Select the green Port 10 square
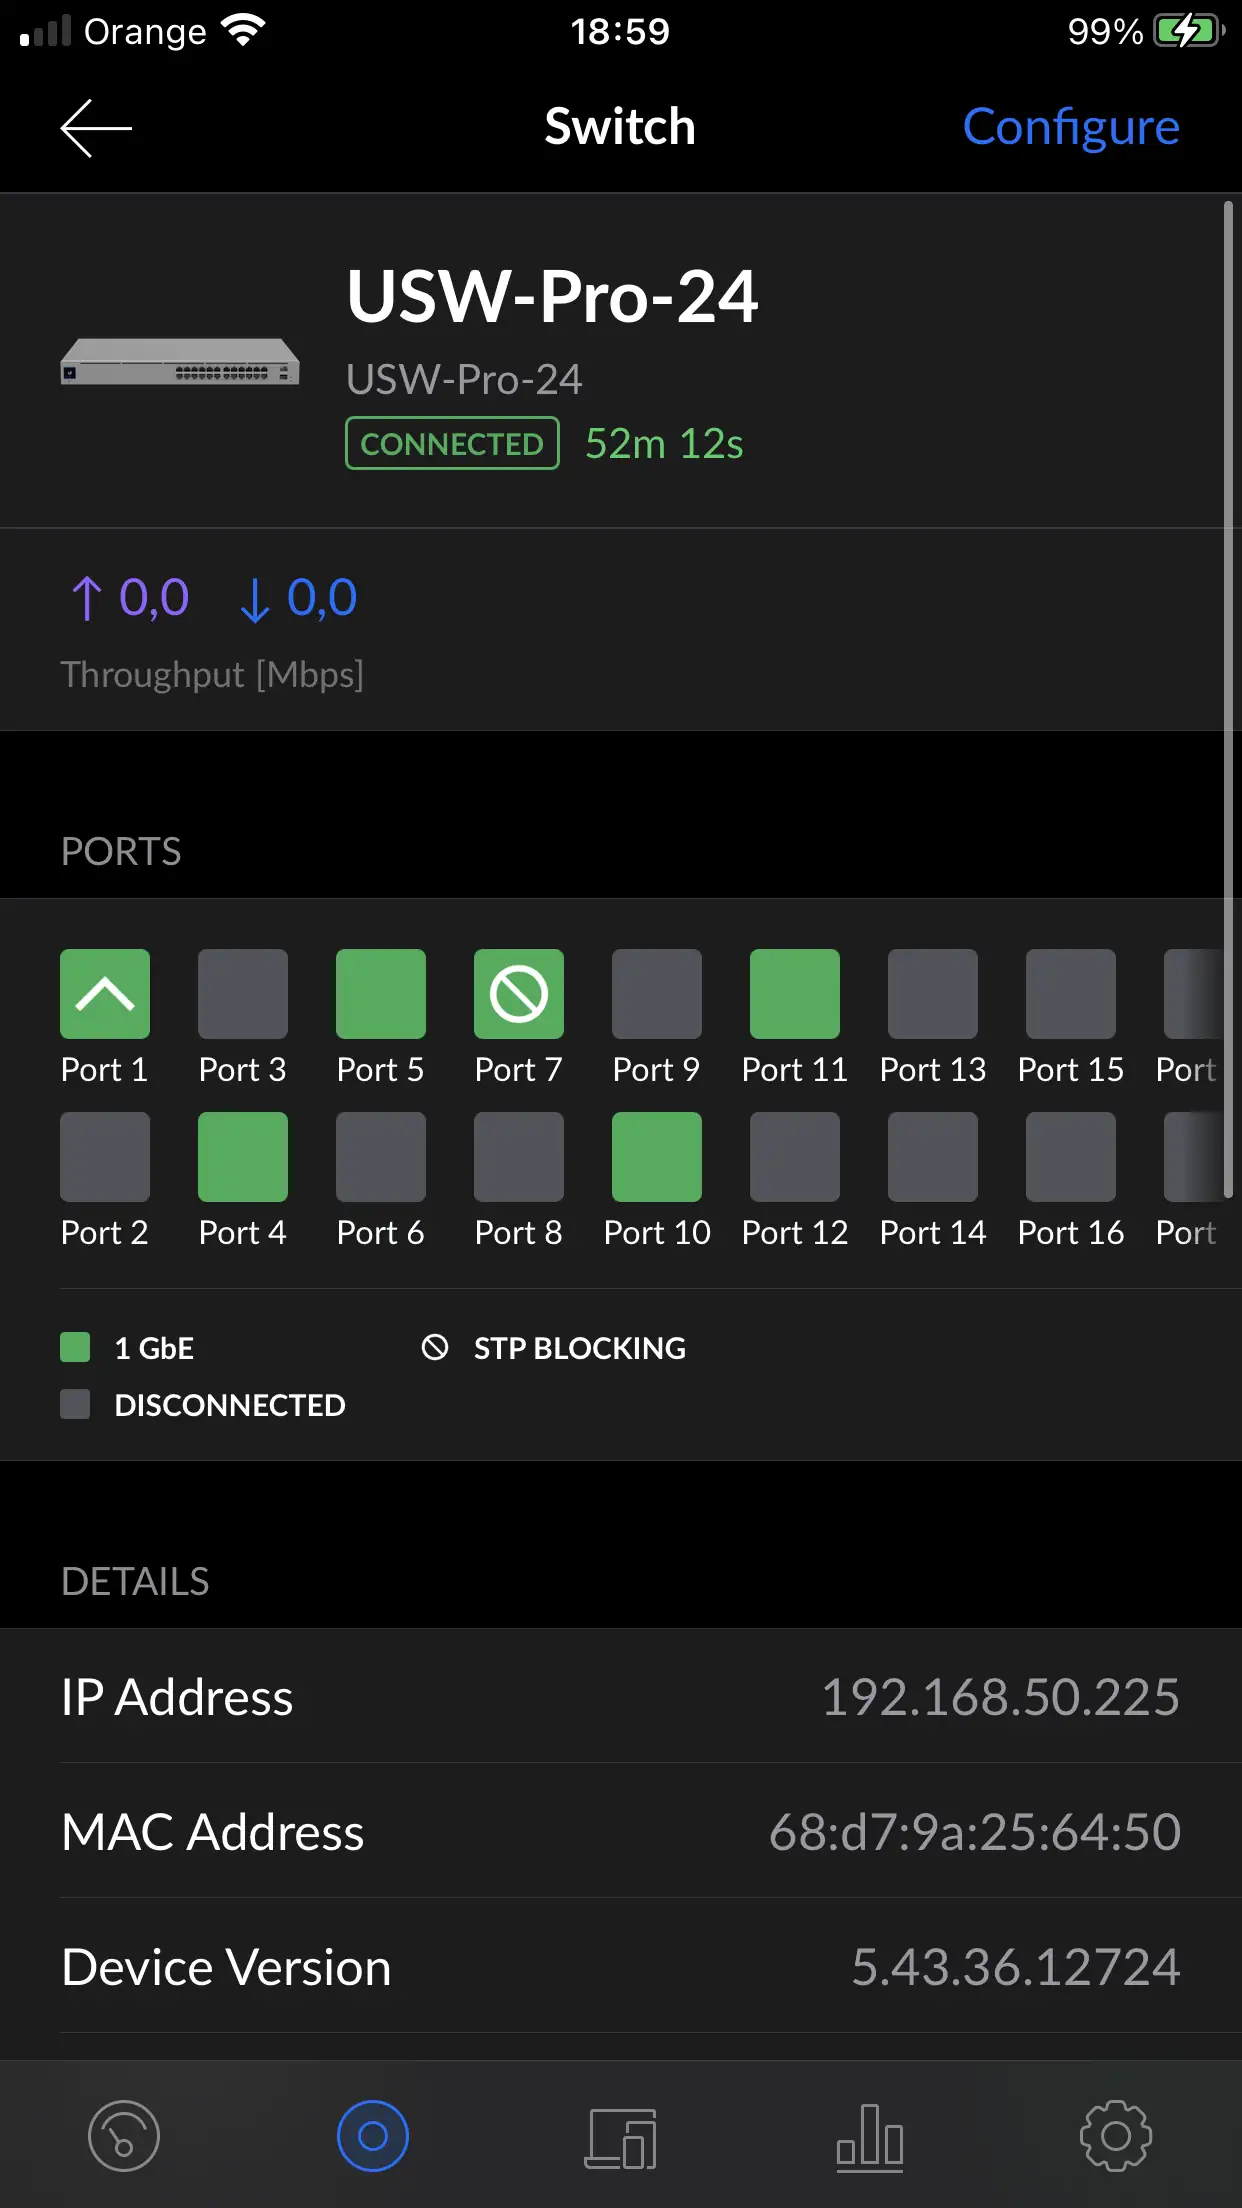 tap(657, 1157)
